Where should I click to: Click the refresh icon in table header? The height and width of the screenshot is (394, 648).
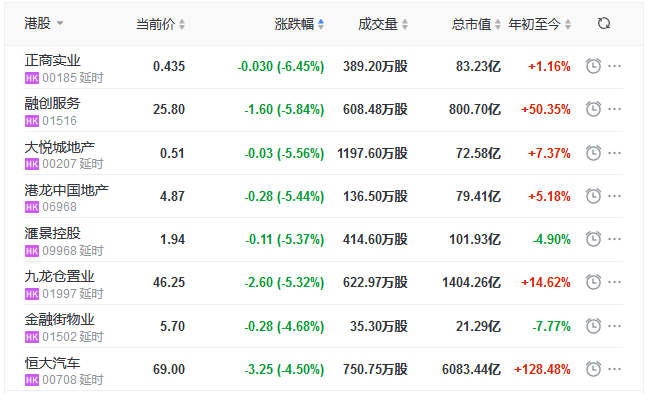pos(604,24)
